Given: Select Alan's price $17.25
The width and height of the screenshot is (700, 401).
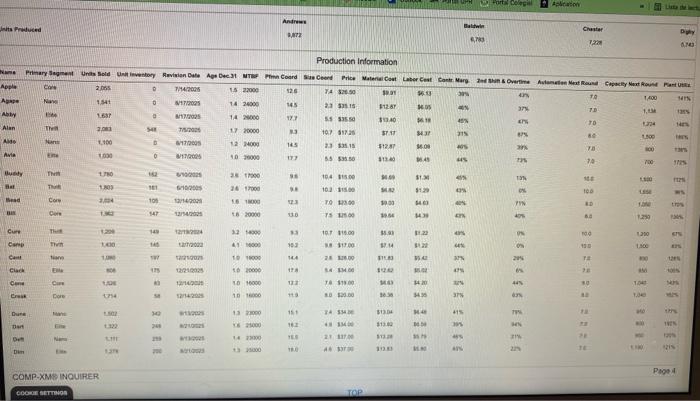Looking at the screenshot, I should tap(346, 133).
